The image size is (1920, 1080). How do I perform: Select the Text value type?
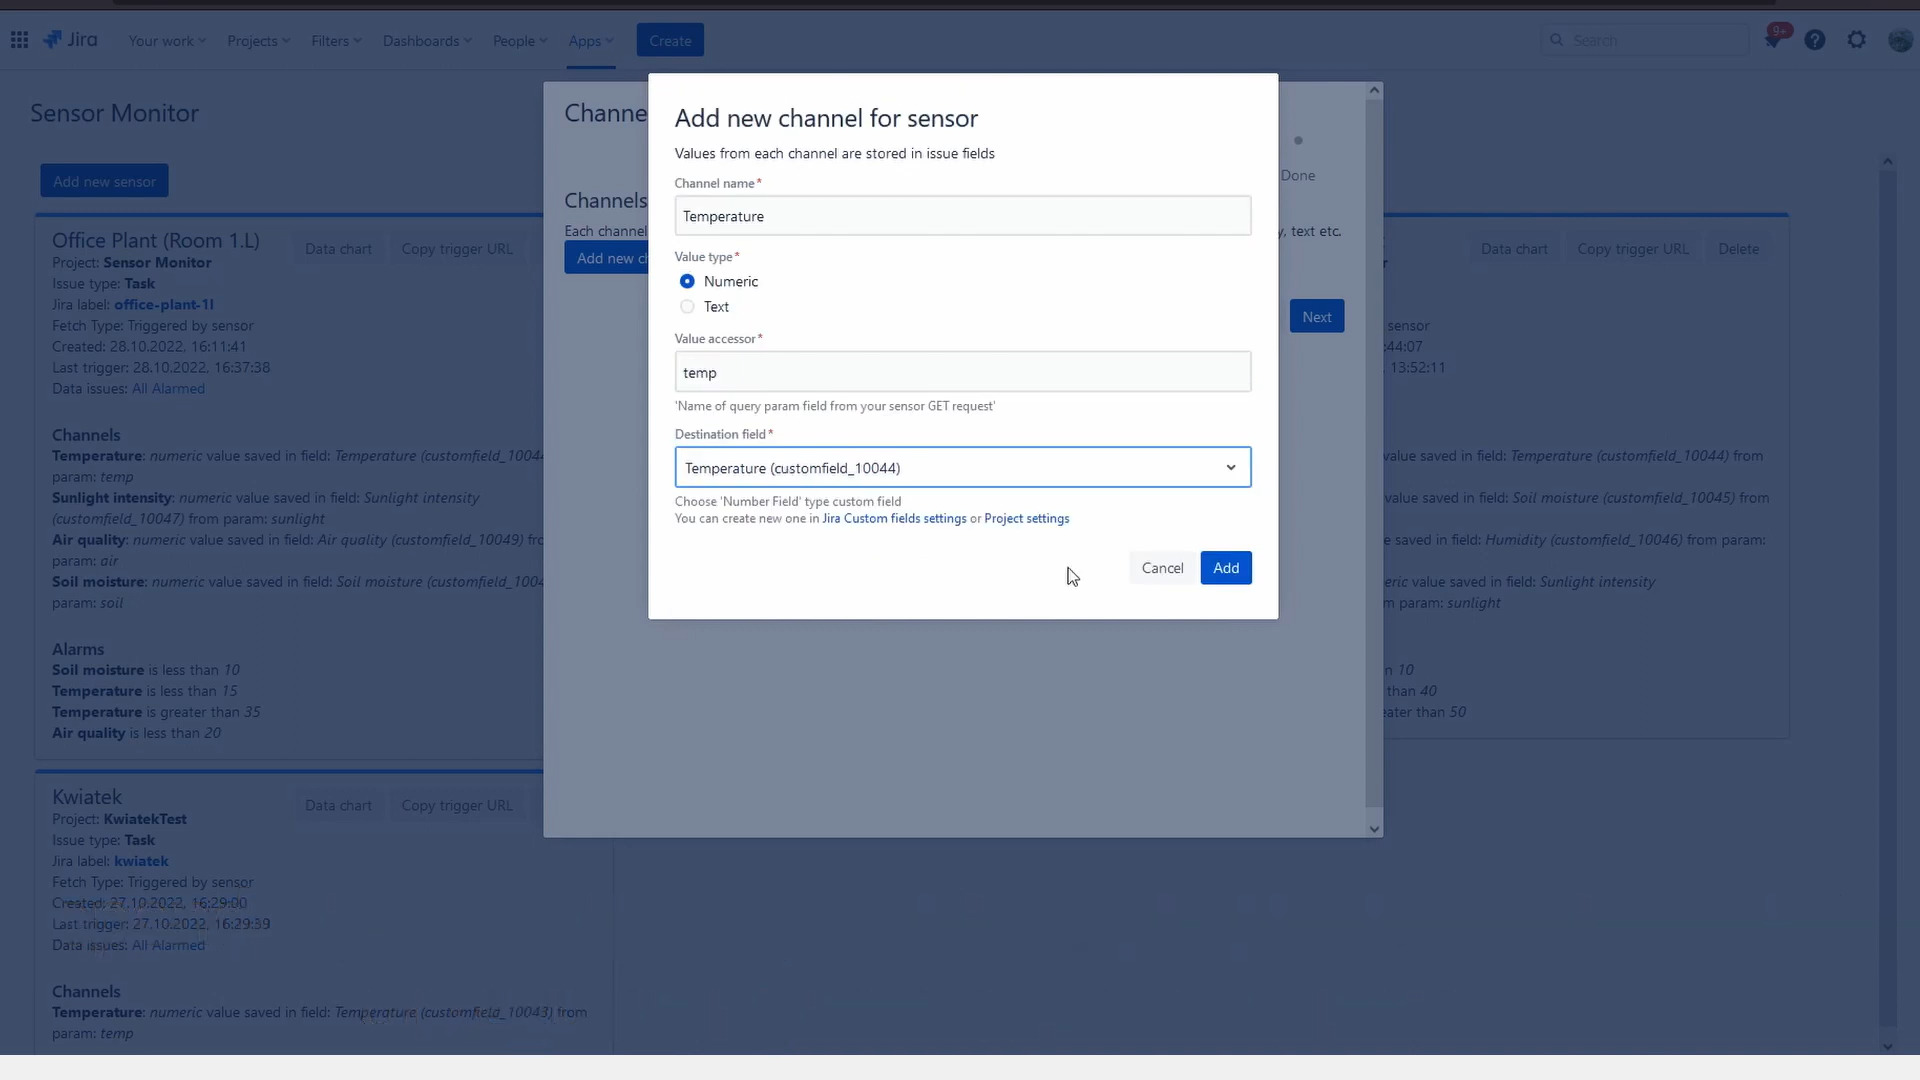click(687, 307)
